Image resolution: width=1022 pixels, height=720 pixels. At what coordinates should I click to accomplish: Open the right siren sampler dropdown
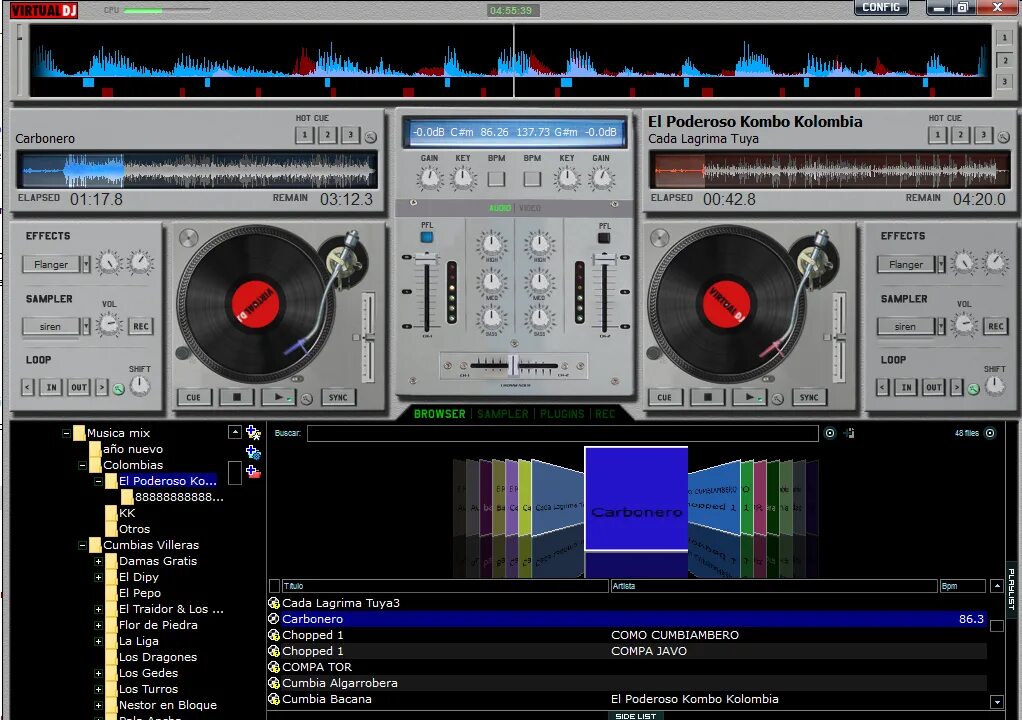point(941,326)
